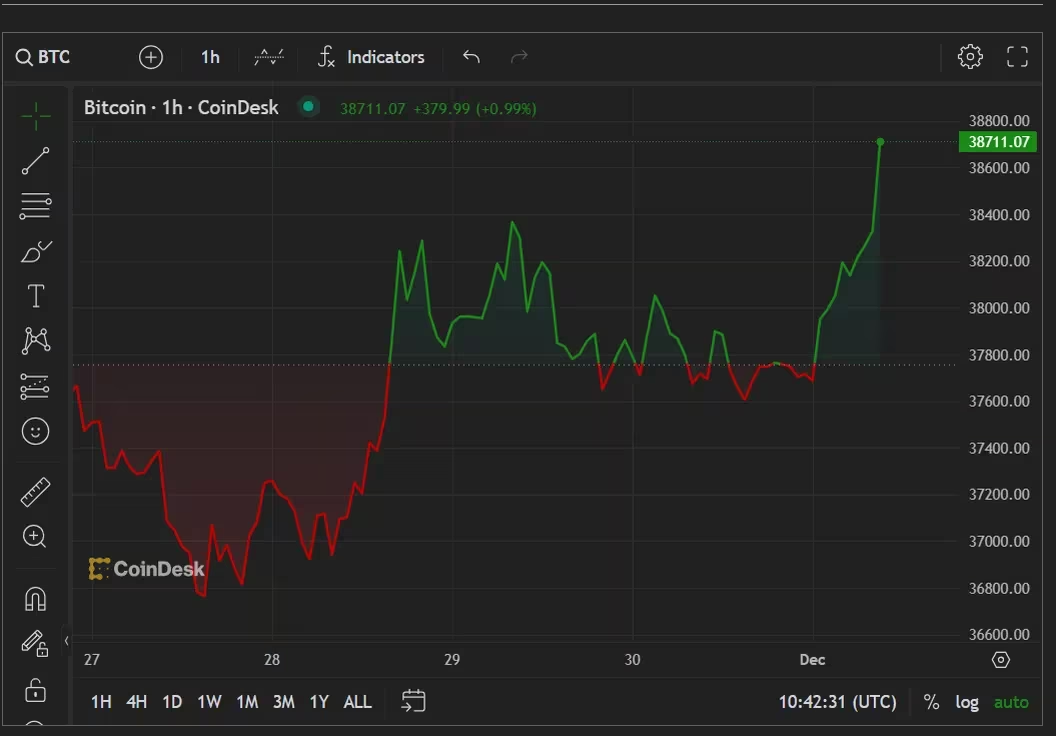
Task: Switch to the 1D time range
Action: [x=172, y=702]
